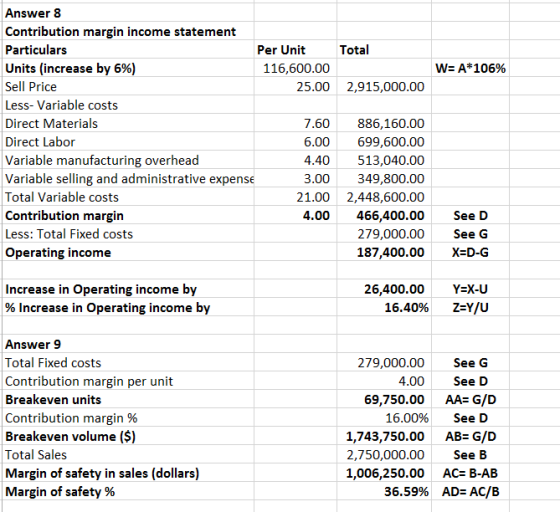The width and height of the screenshot is (560, 512).
Task: Click the bold 4.00 contribution per unit
Action: click(316, 216)
